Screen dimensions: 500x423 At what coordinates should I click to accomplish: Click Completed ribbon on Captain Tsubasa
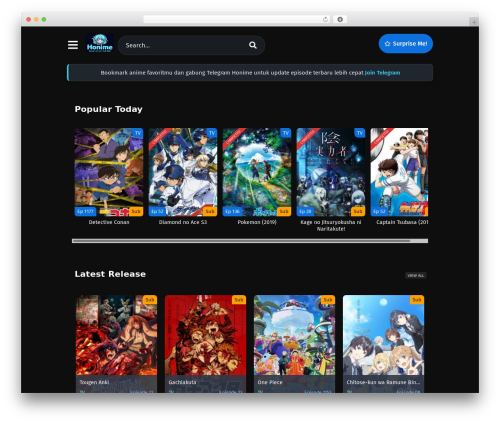click(381, 138)
